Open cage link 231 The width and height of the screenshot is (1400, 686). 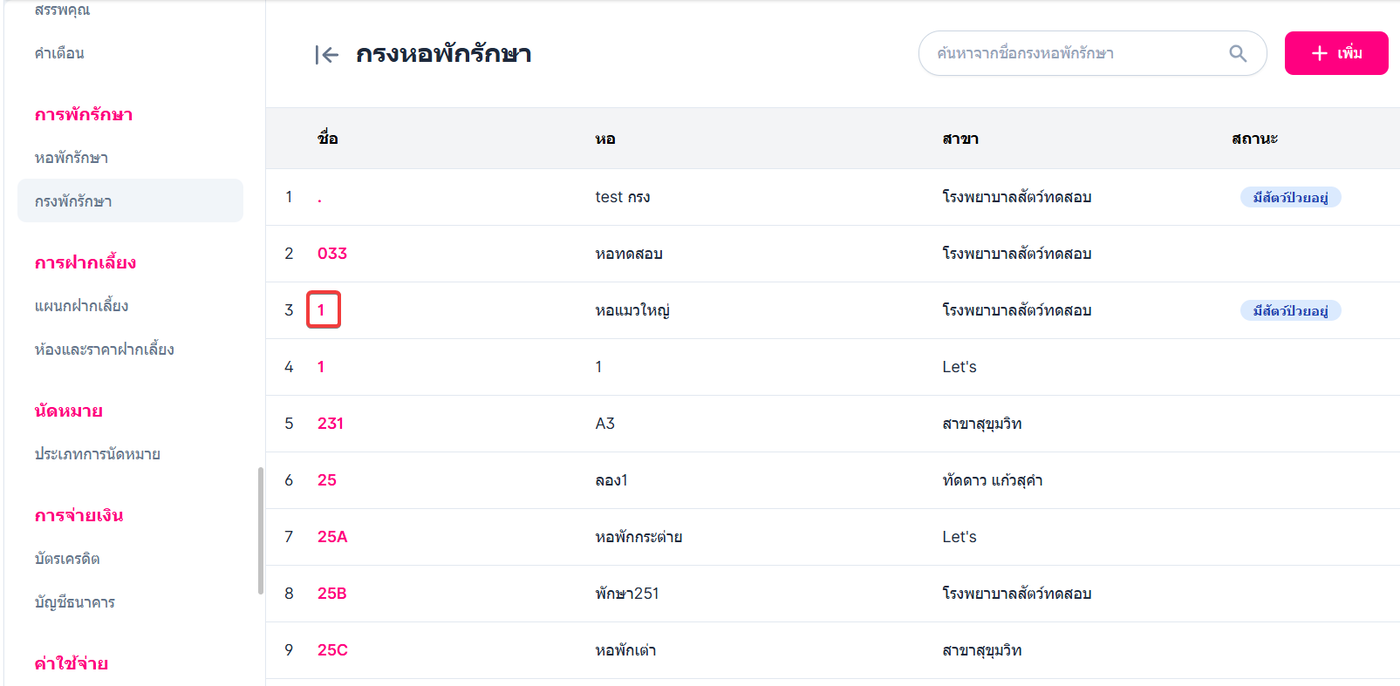coord(330,424)
